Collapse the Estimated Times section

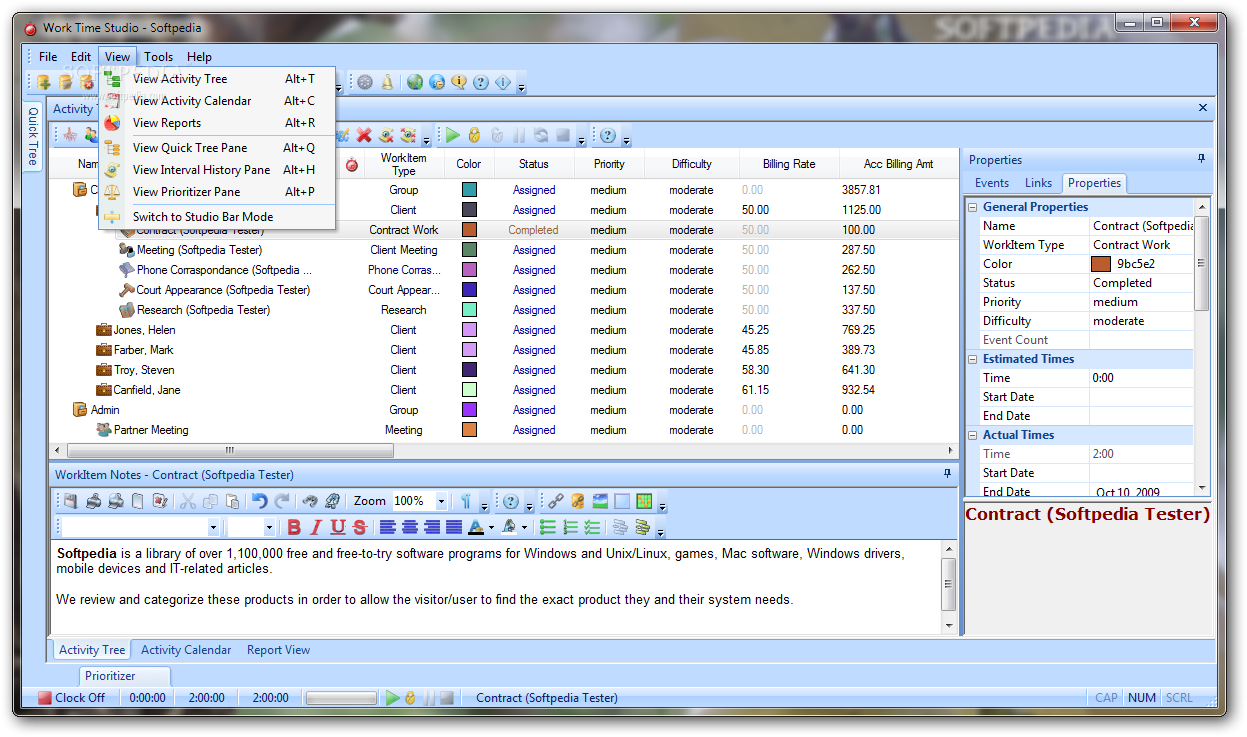point(973,359)
